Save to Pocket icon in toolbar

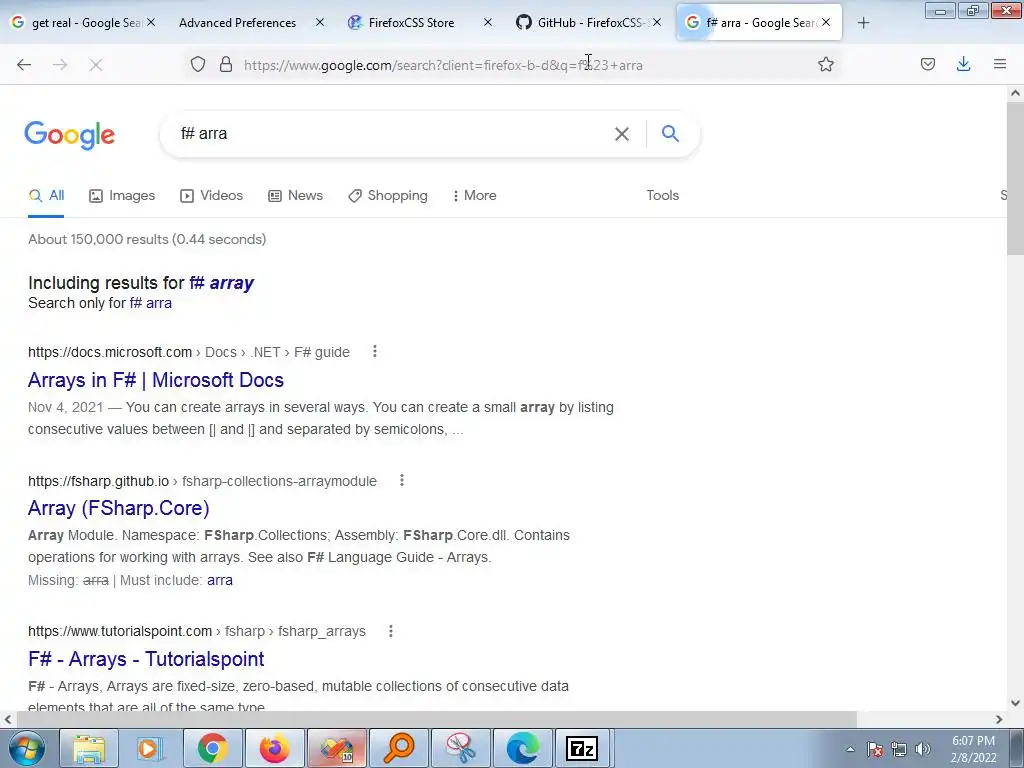[x=927, y=64]
